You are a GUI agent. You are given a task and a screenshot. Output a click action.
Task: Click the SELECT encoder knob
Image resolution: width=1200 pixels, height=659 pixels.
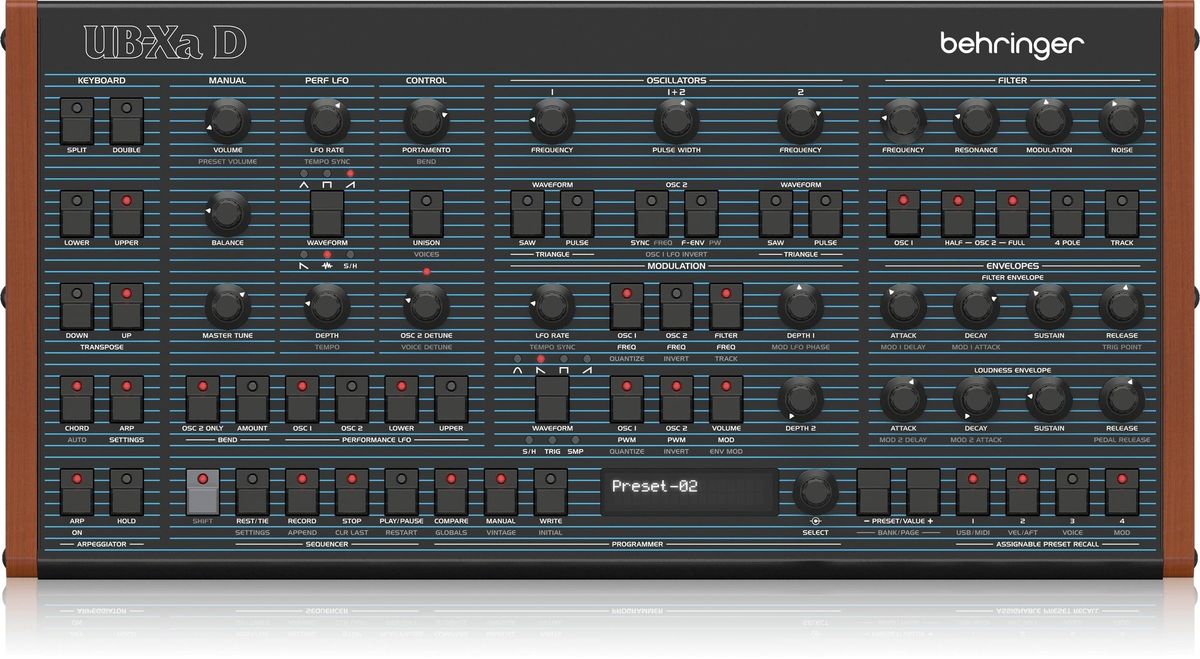point(816,491)
